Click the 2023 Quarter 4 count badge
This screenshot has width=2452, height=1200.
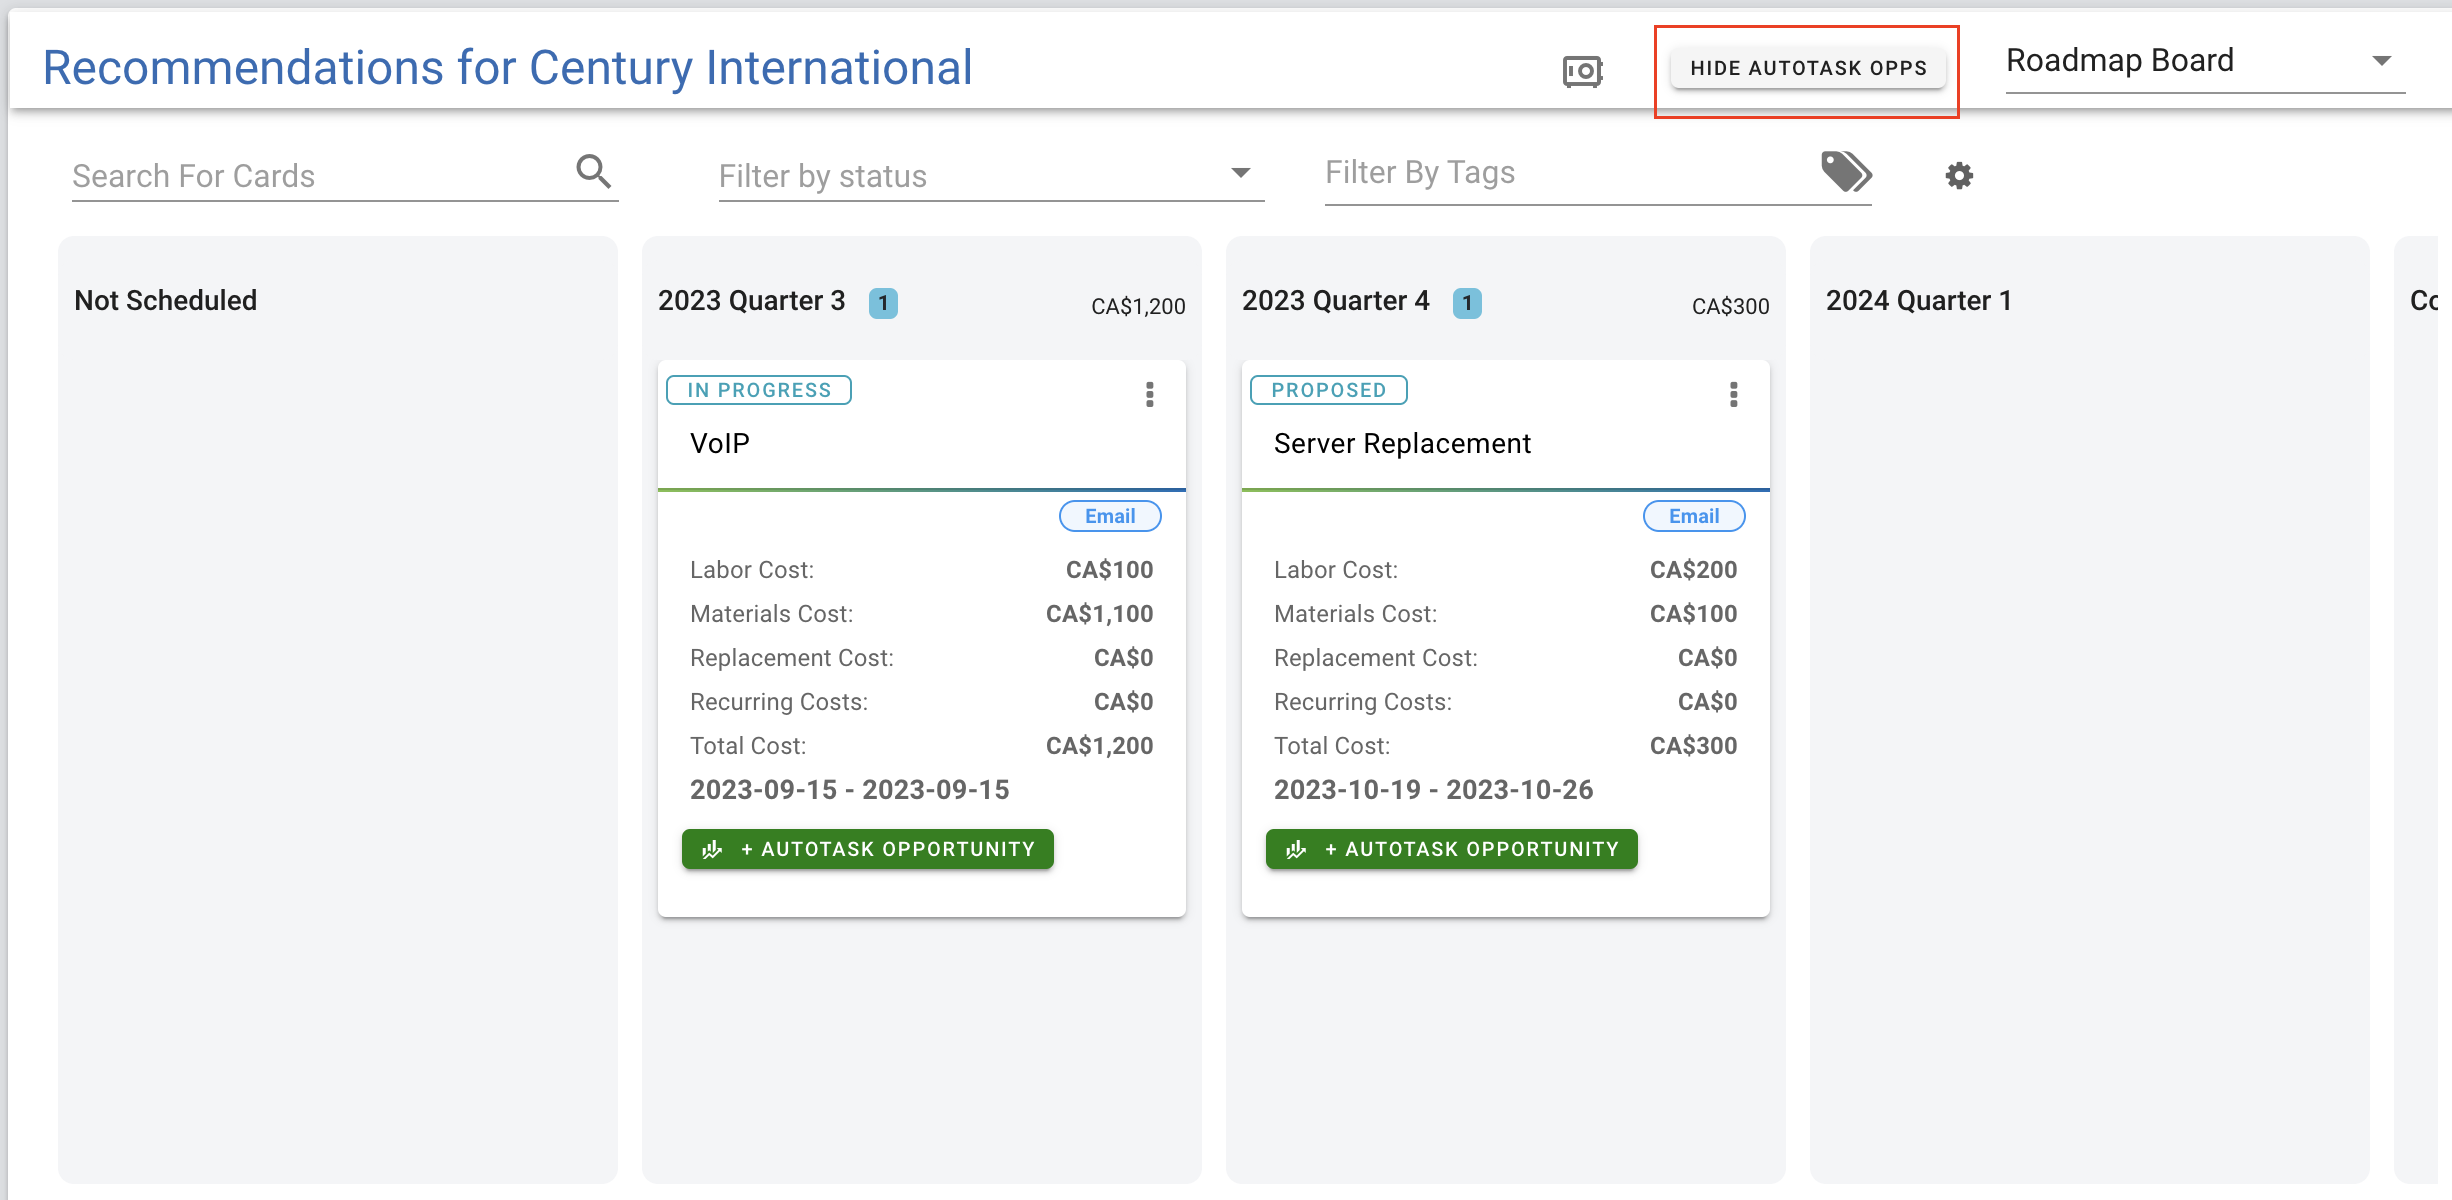pos(1467,303)
